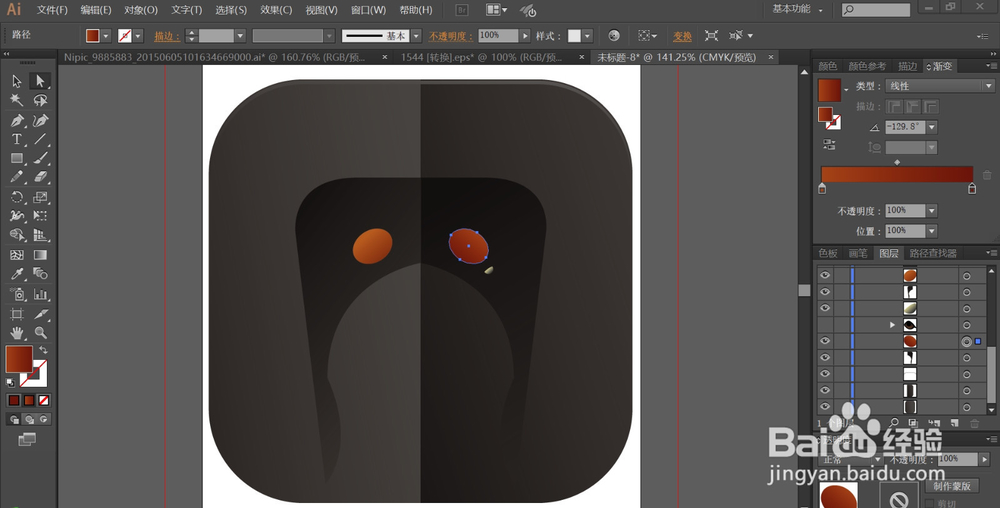This screenshot has width=1000, height=508.
Task: Open fill color dropdown in control bar
Action: click(106, 36)
